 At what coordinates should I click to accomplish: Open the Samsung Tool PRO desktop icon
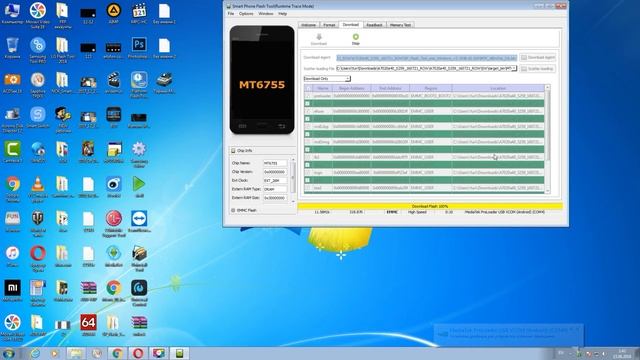click(38, 45)
